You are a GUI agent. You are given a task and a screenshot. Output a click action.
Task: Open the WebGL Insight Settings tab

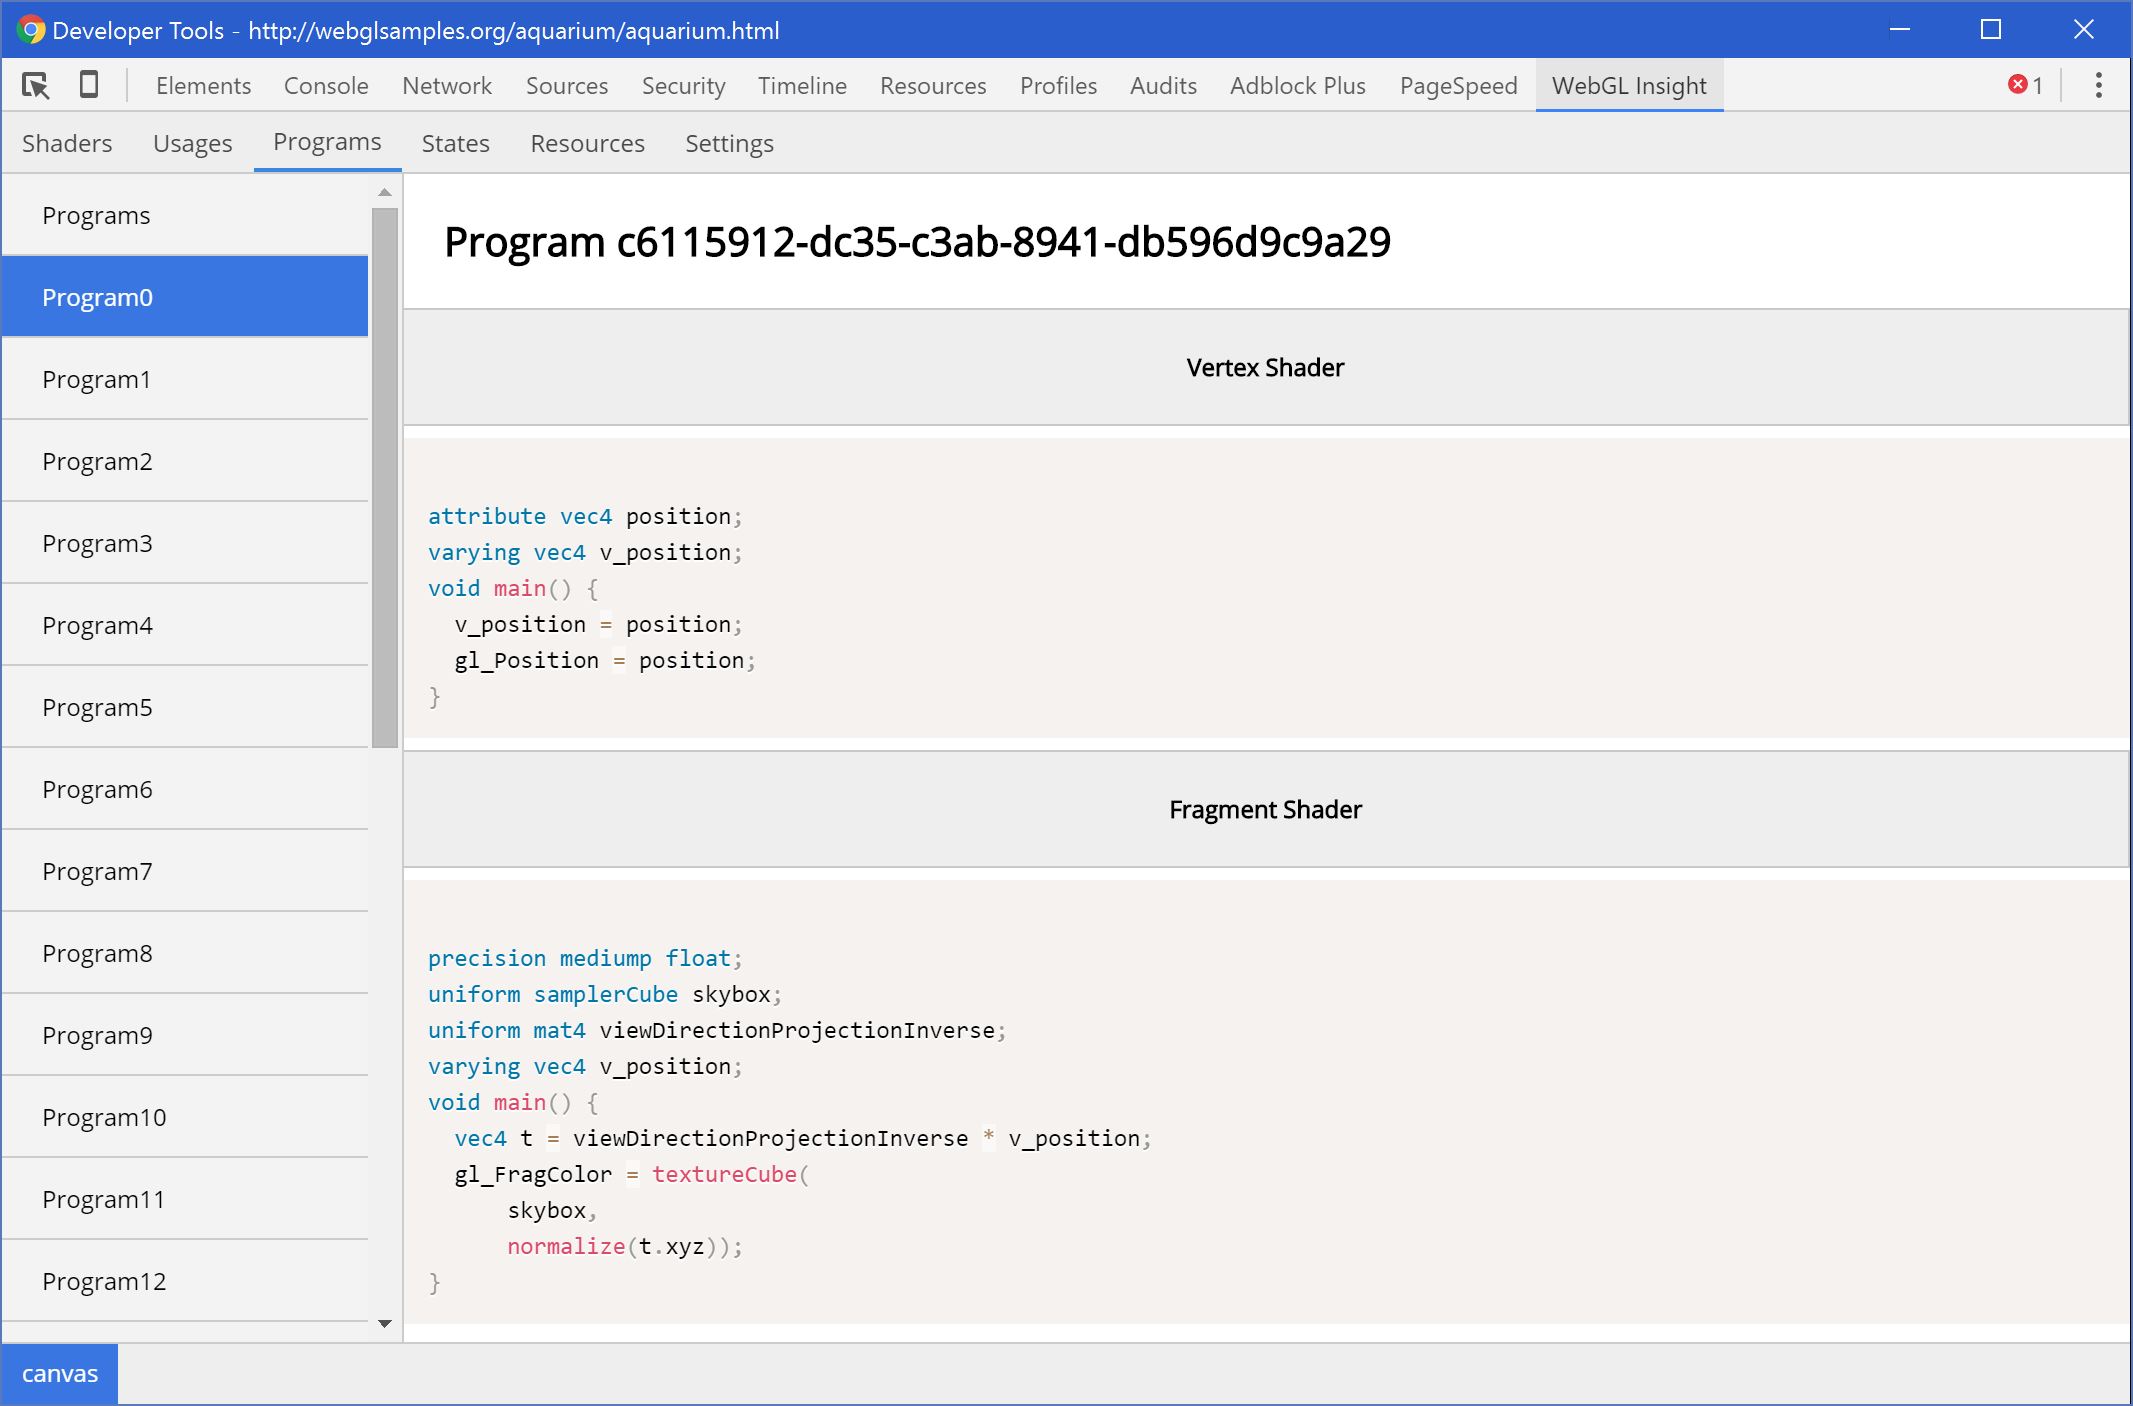pos(729,143)
